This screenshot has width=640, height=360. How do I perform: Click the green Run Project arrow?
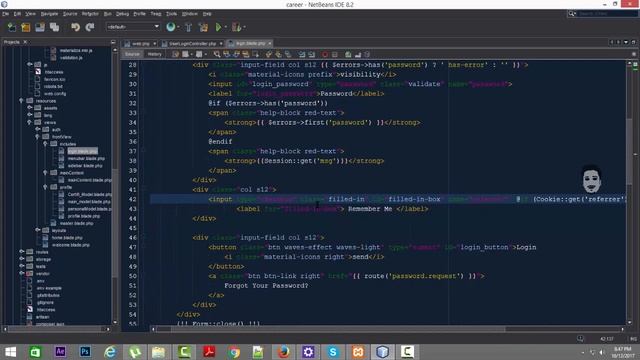[218, 27]
